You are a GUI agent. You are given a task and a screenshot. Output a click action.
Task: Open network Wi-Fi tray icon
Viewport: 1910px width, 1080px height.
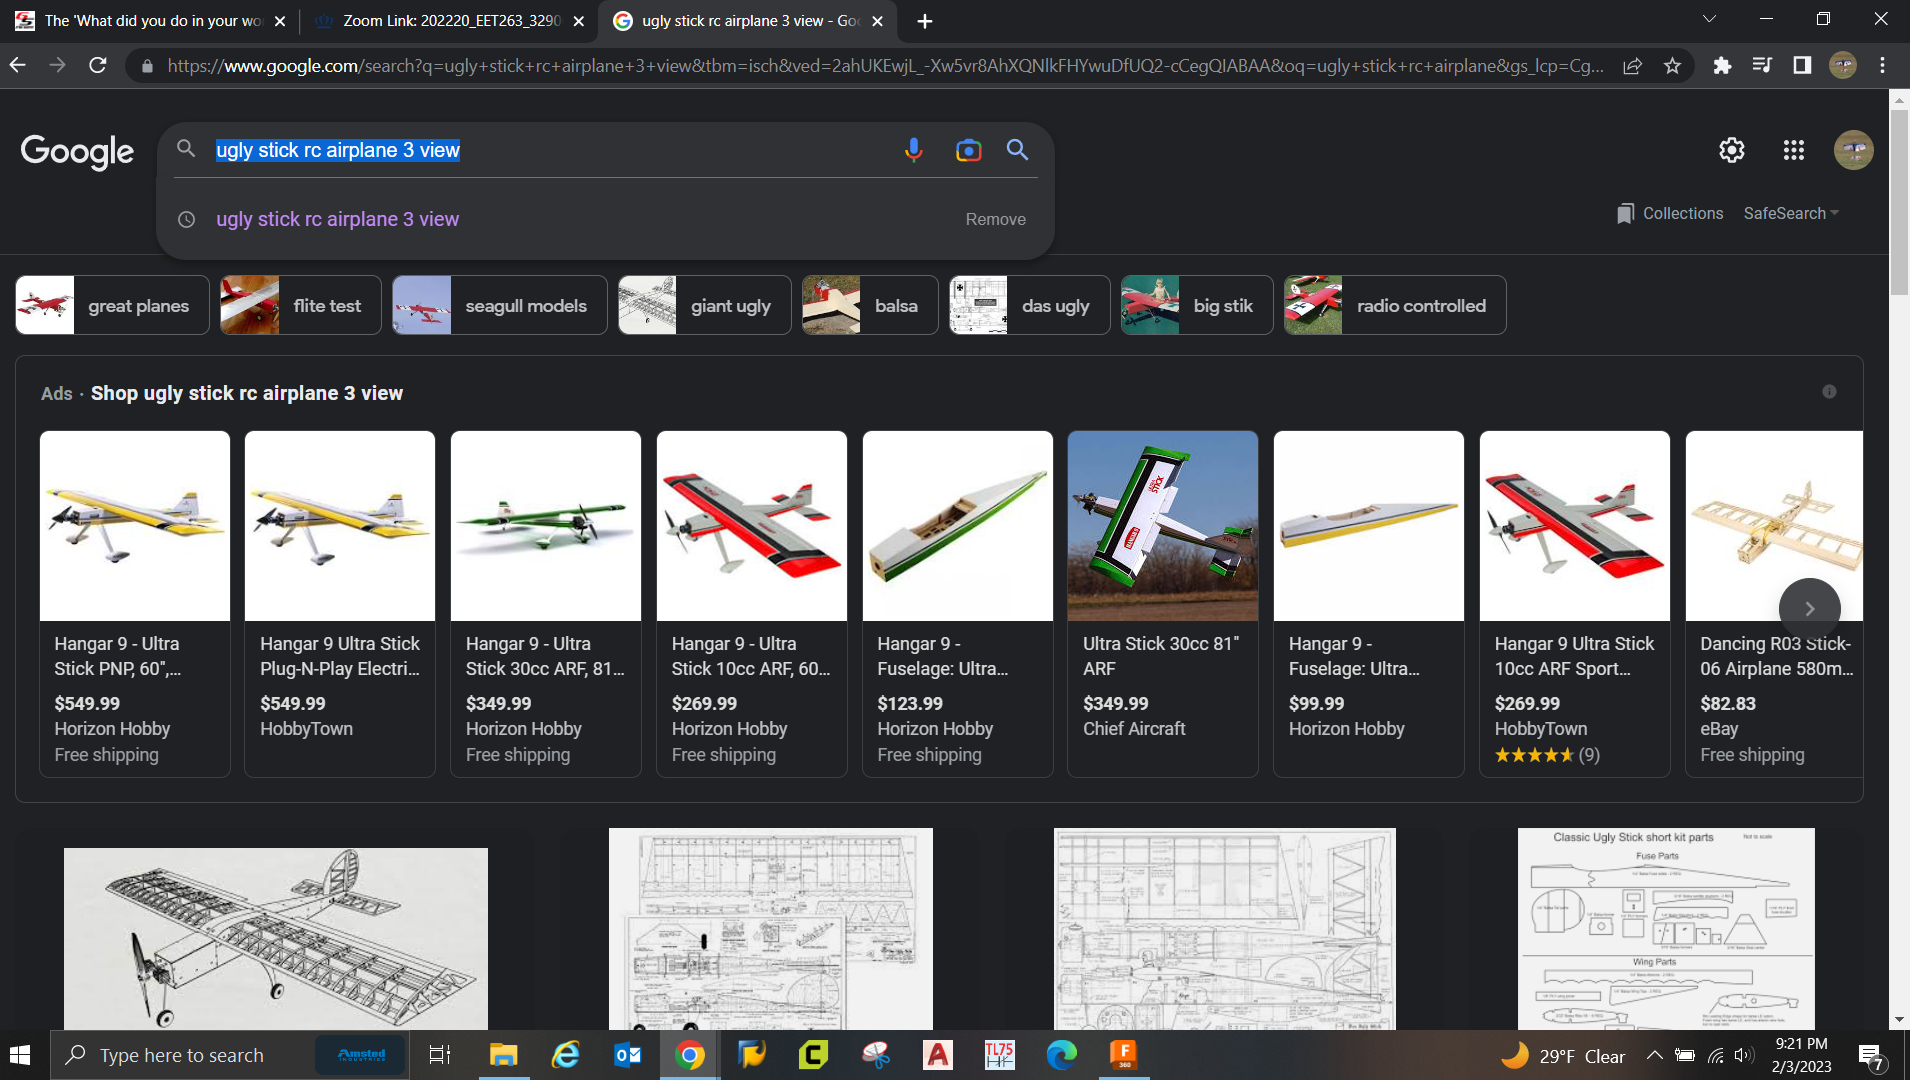1715,1055
